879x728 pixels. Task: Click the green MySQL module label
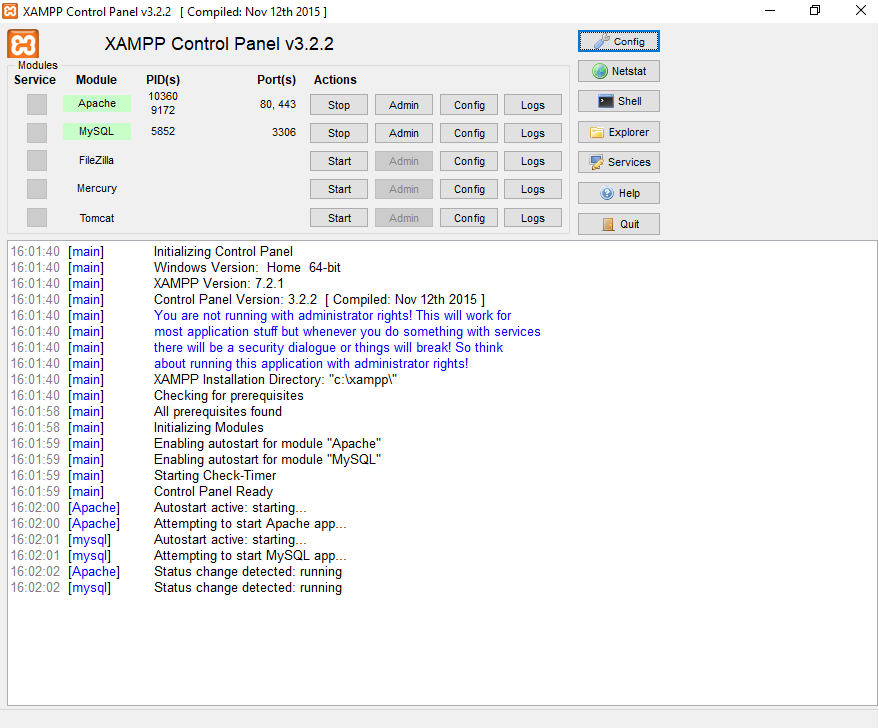click(x=96, y=131)
